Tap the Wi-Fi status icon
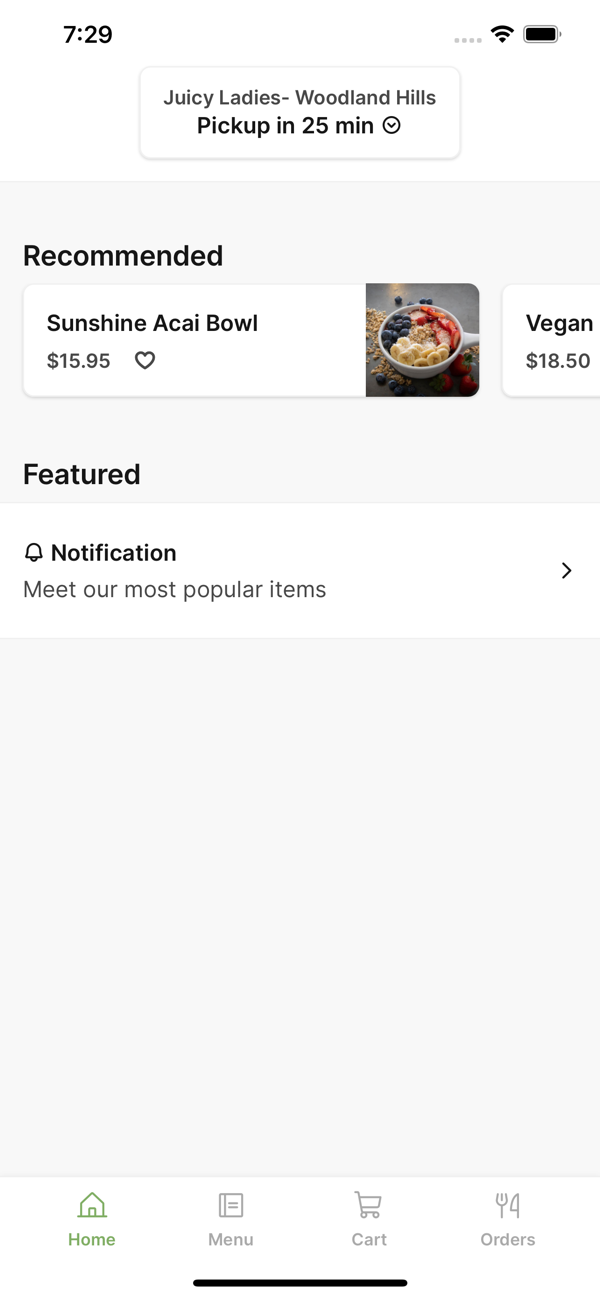 [x=502, y=35]
